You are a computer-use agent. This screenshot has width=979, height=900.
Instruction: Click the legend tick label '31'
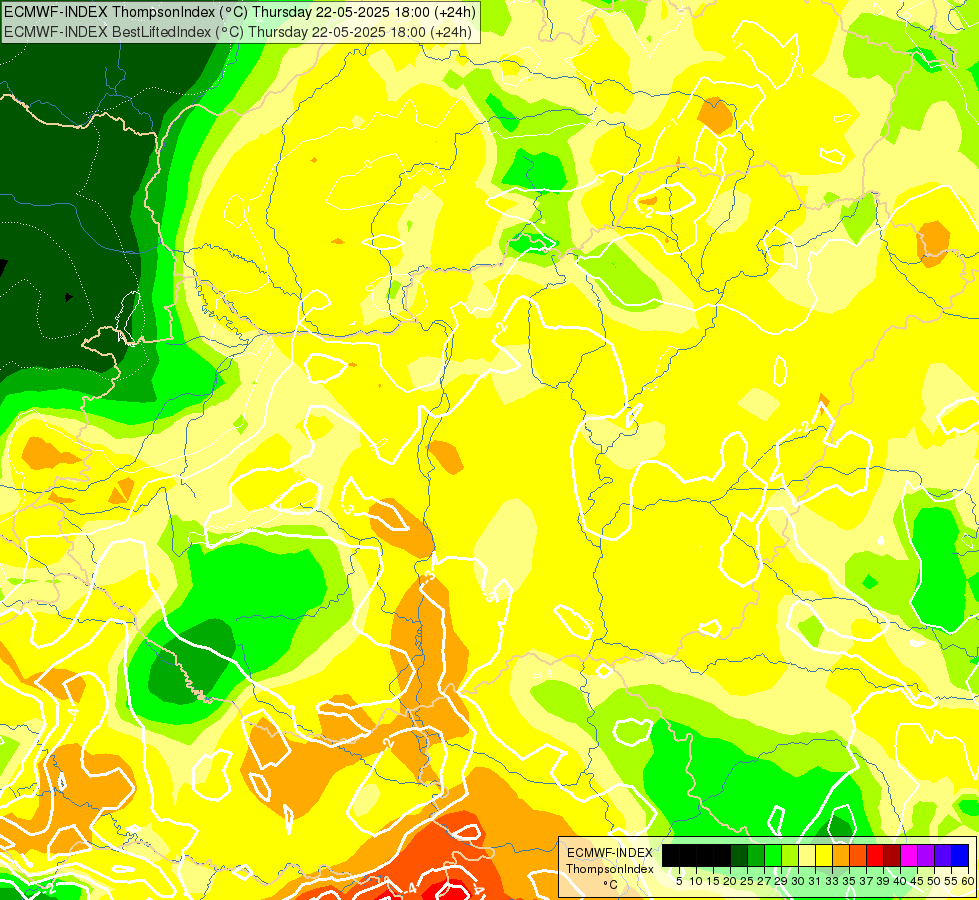click(x=815, y=881)
